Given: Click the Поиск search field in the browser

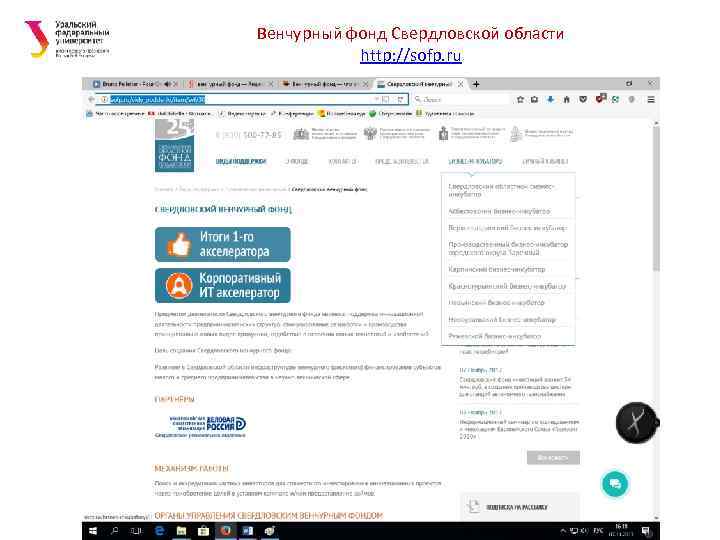Looking at the screenshot, I should pos(461,99).
